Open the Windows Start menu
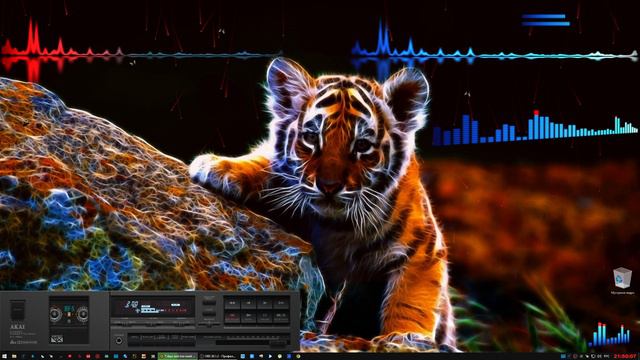The width and height of the screenshot is (640, 360). pyautogui.click(x=4, y=356)
